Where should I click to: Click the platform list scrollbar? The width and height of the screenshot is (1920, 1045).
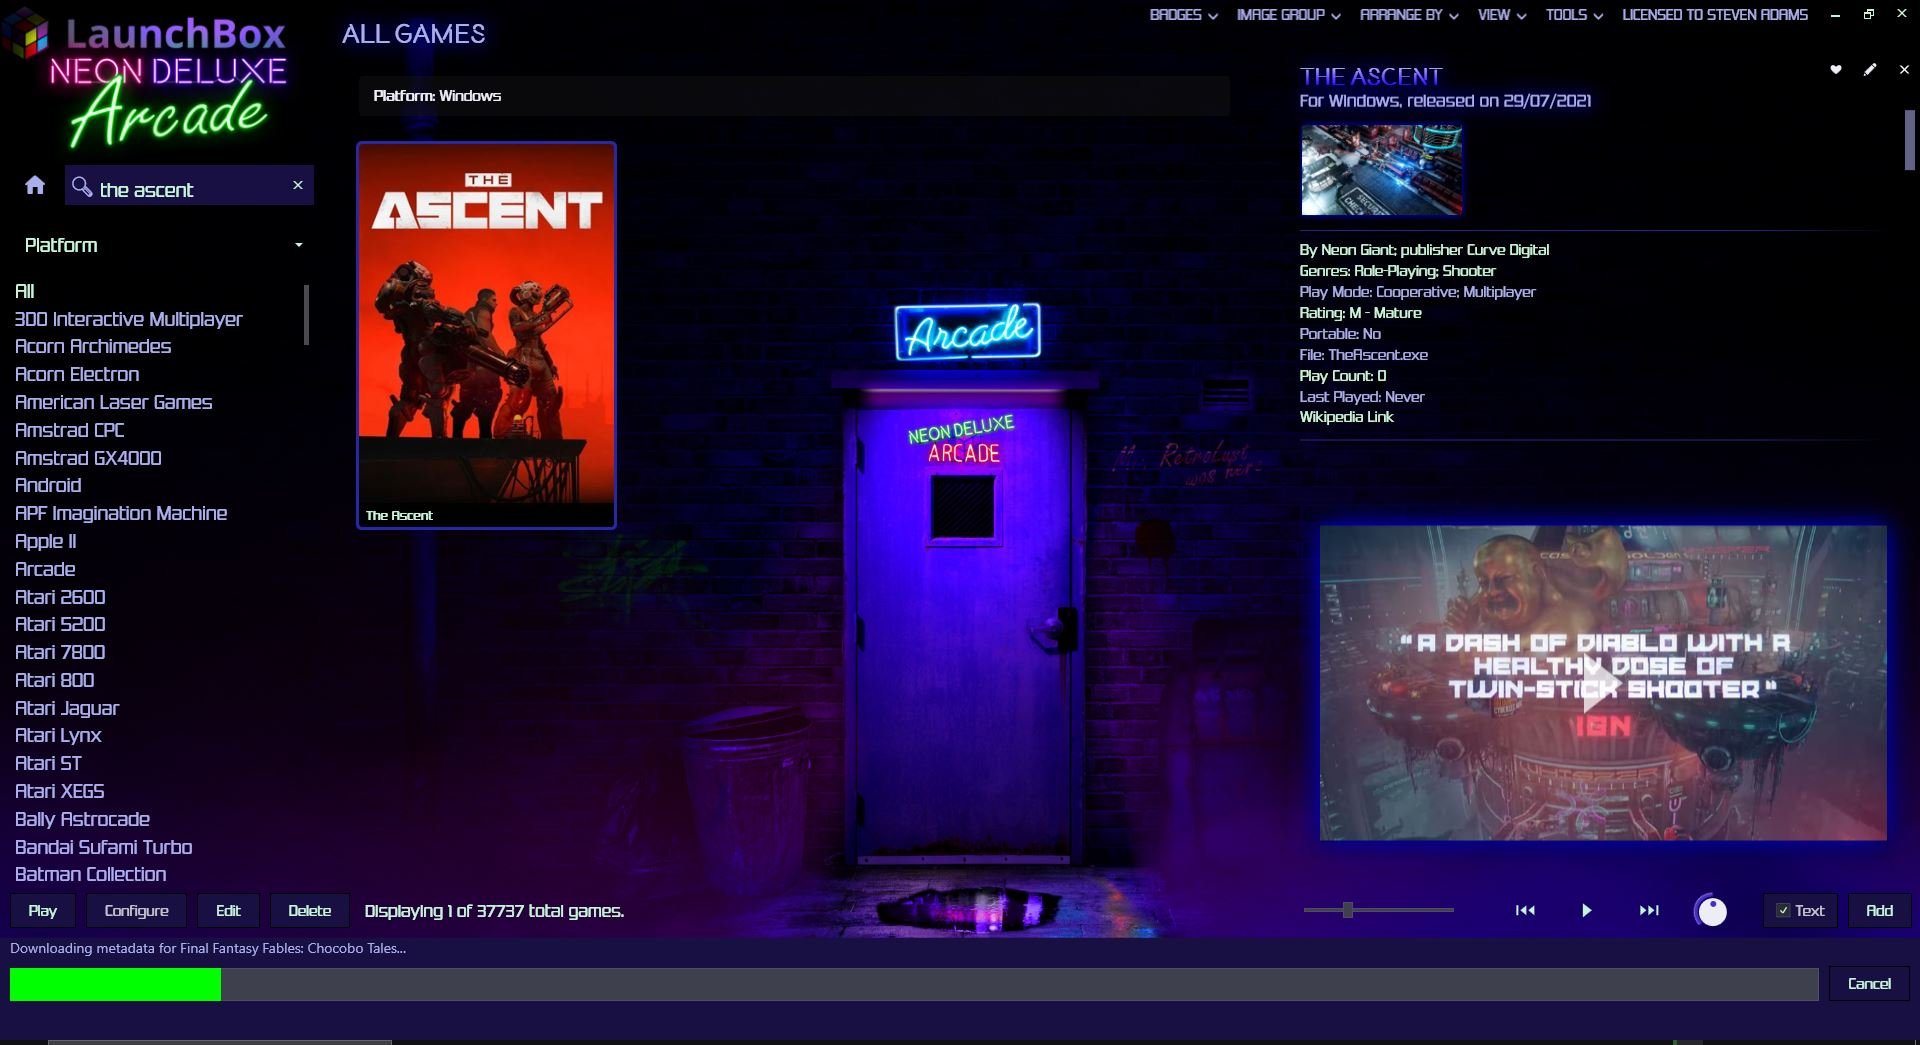[306, 314]
